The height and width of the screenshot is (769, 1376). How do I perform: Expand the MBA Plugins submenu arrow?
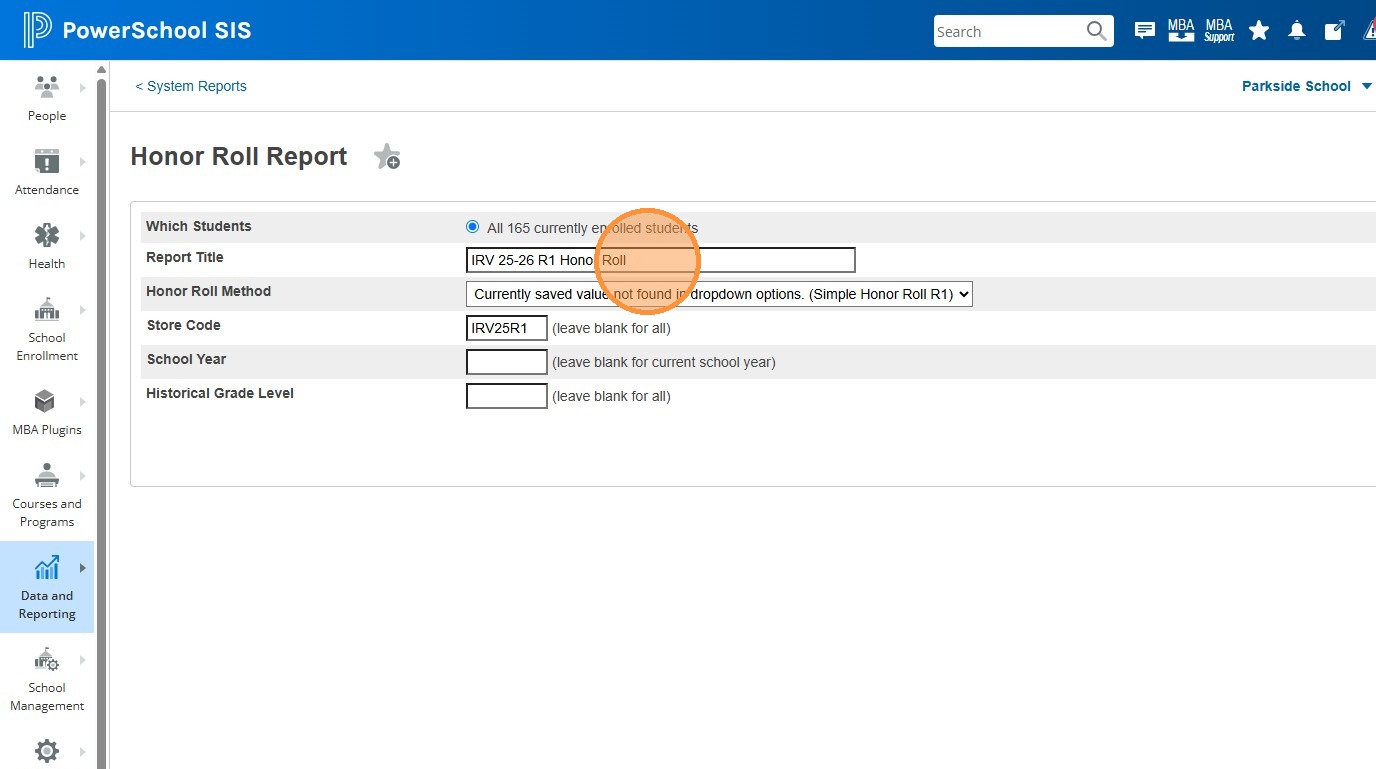82,402
